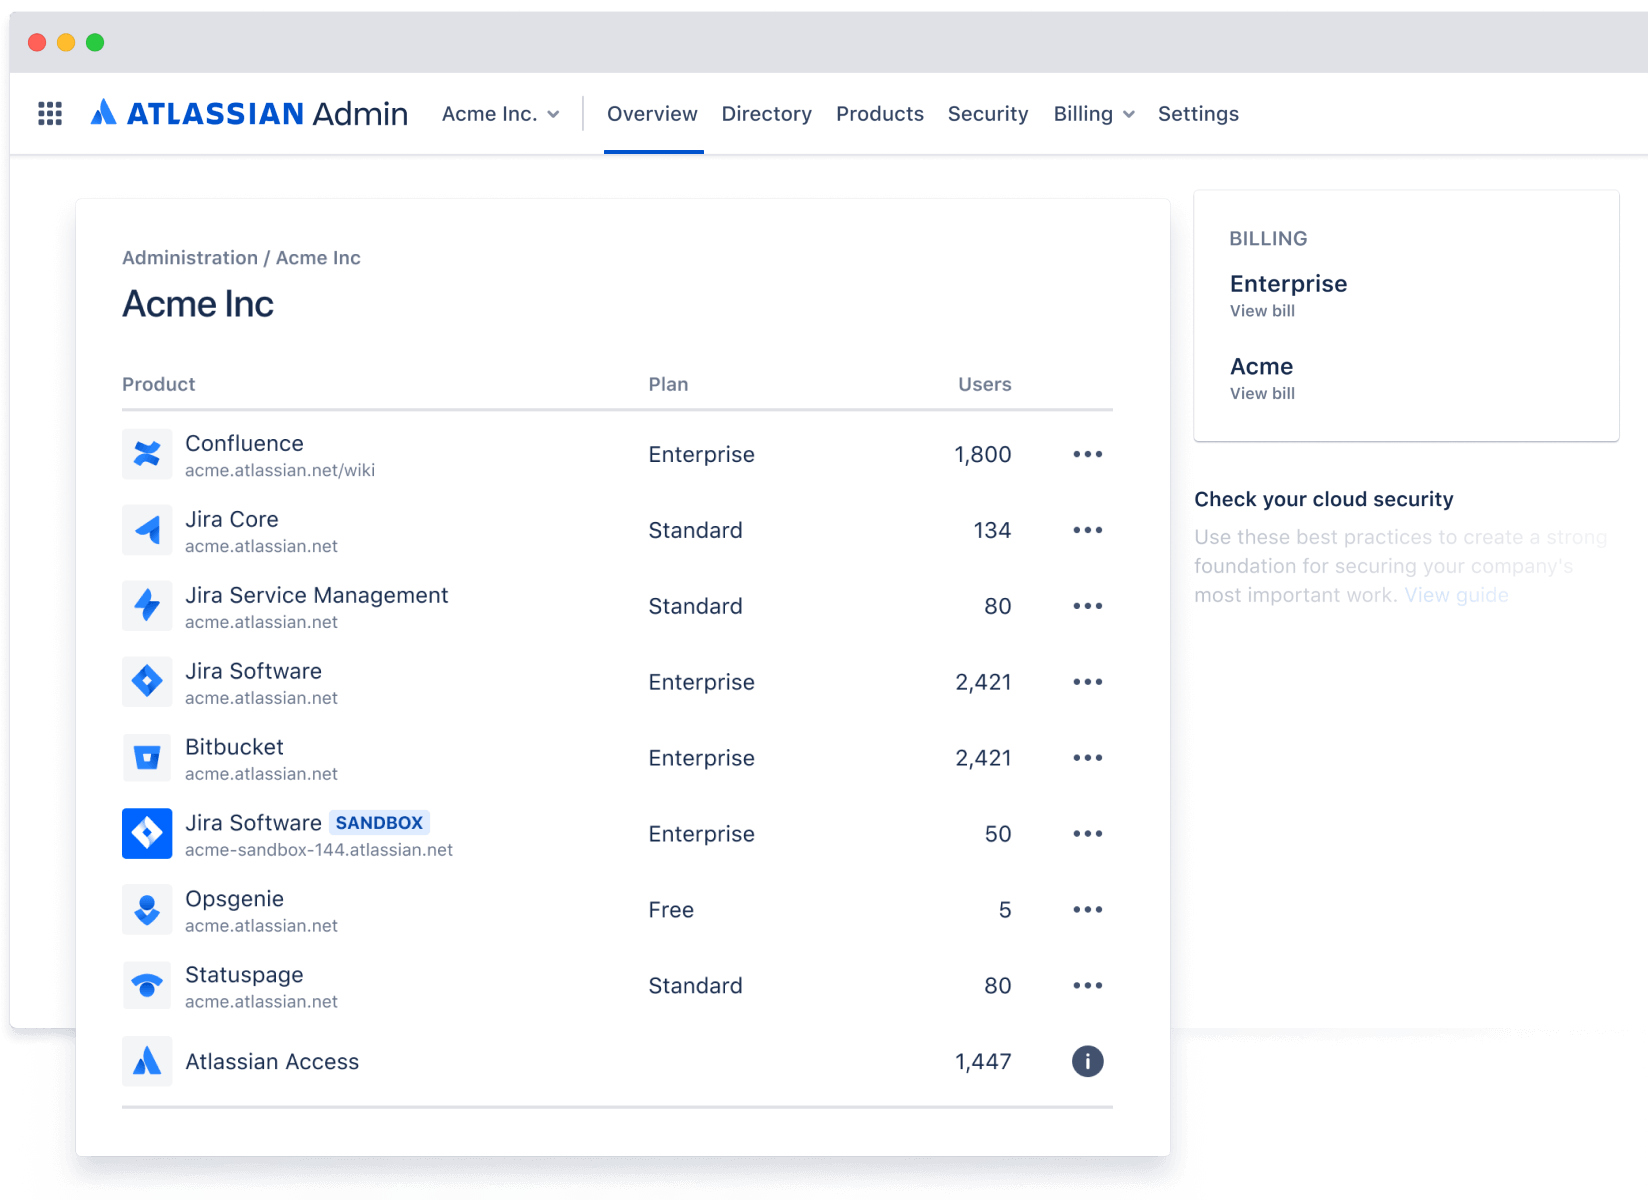Open the actions menu for Opsgenie
Screen dimensions: 1648x1200
1087,909
